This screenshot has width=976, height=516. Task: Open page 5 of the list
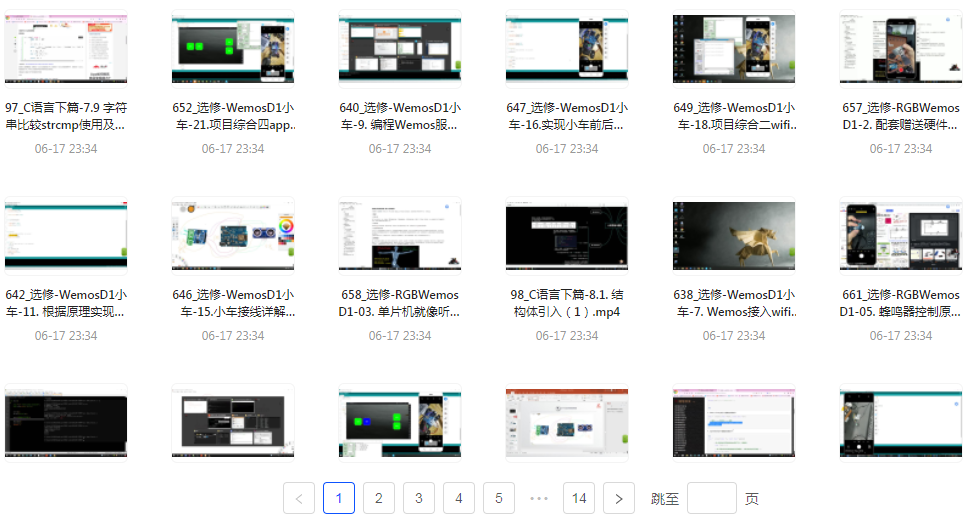(499, 498)
